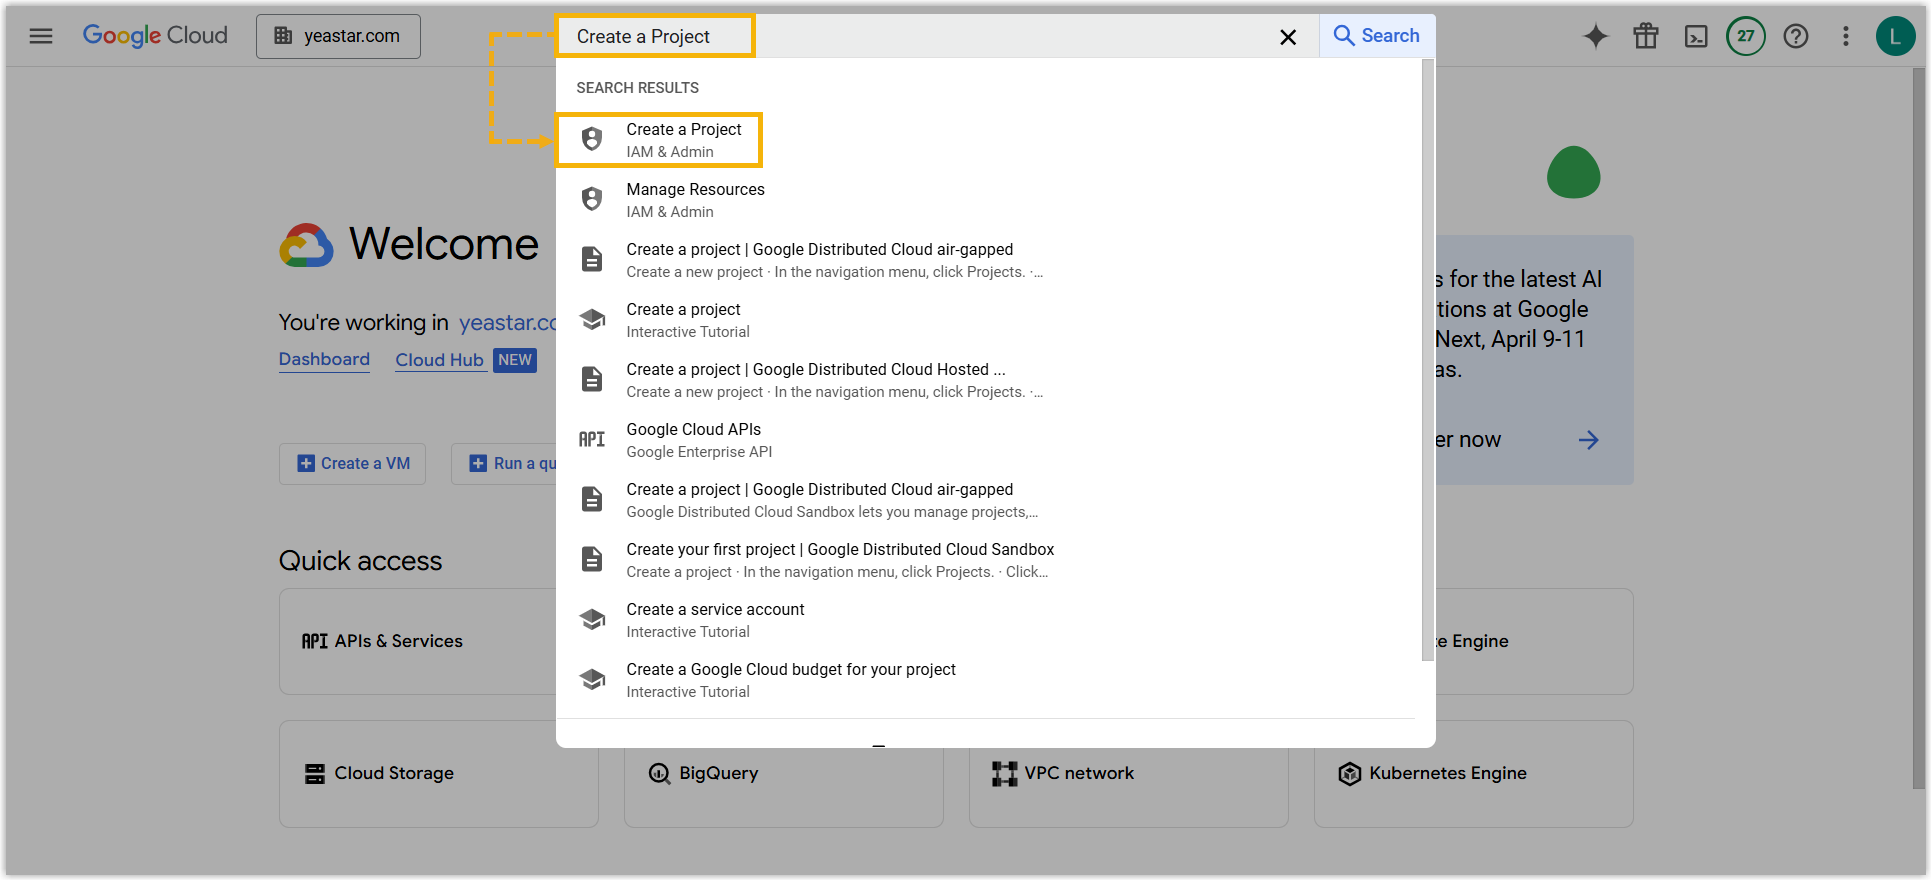The image size is (1932, 881).
Task: Click the Create a VM button
Action: click(353, 464)
